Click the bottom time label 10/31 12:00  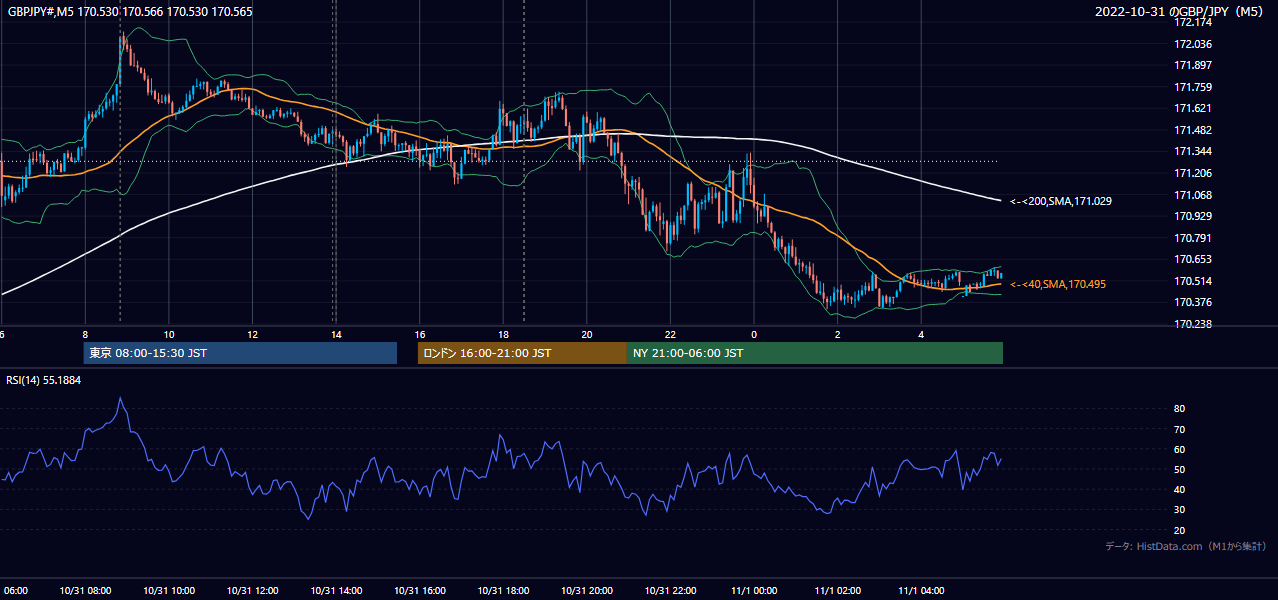pos(252,590)
